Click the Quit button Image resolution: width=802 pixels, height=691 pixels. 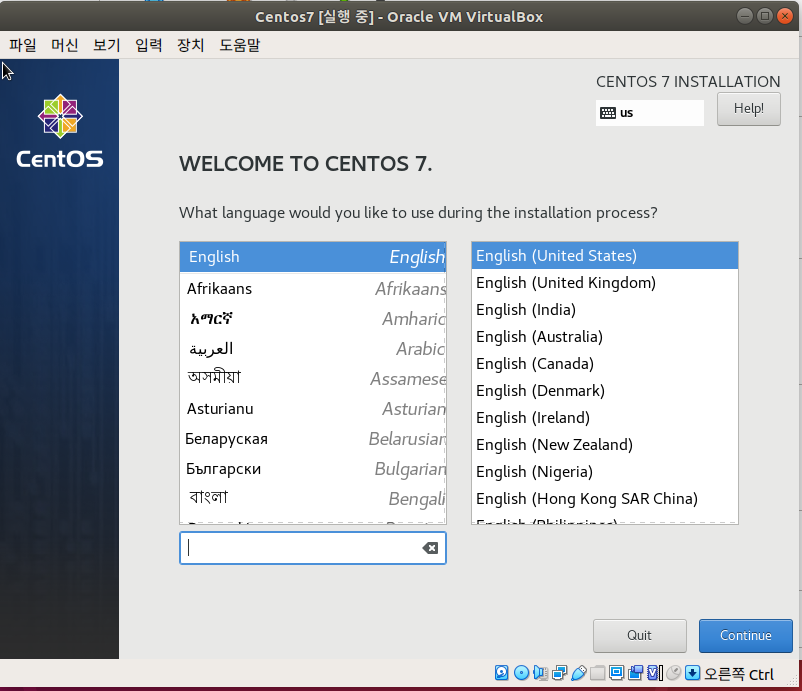click(x=639, y=636)
